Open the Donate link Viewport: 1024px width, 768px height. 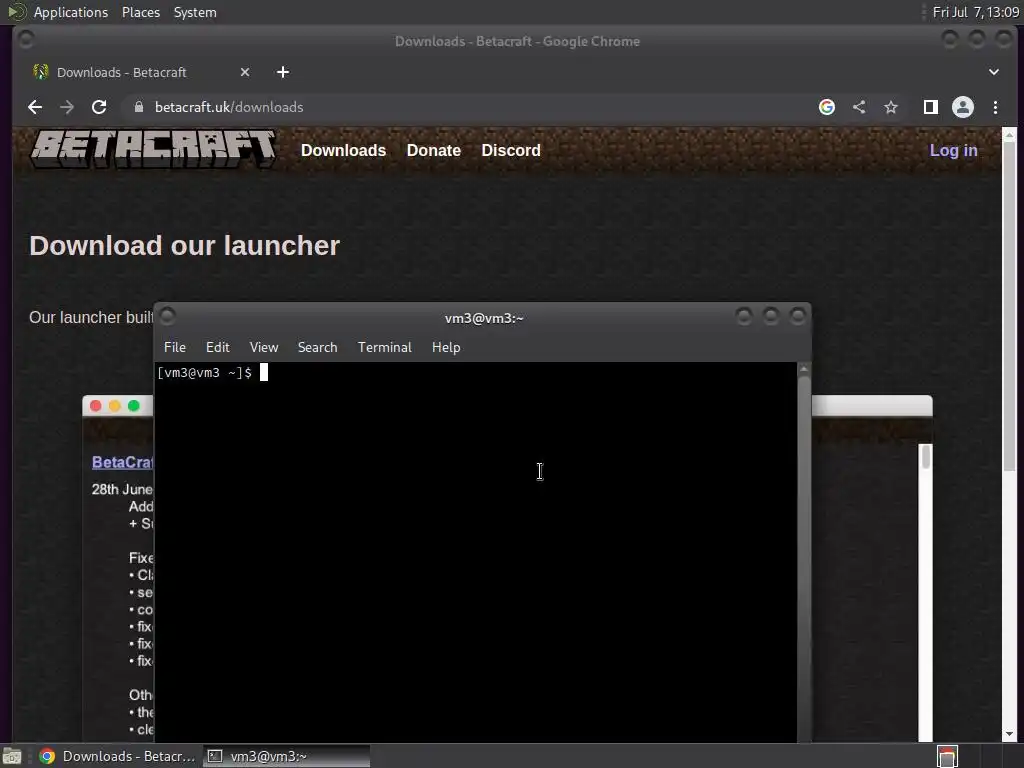click(434, 150)
